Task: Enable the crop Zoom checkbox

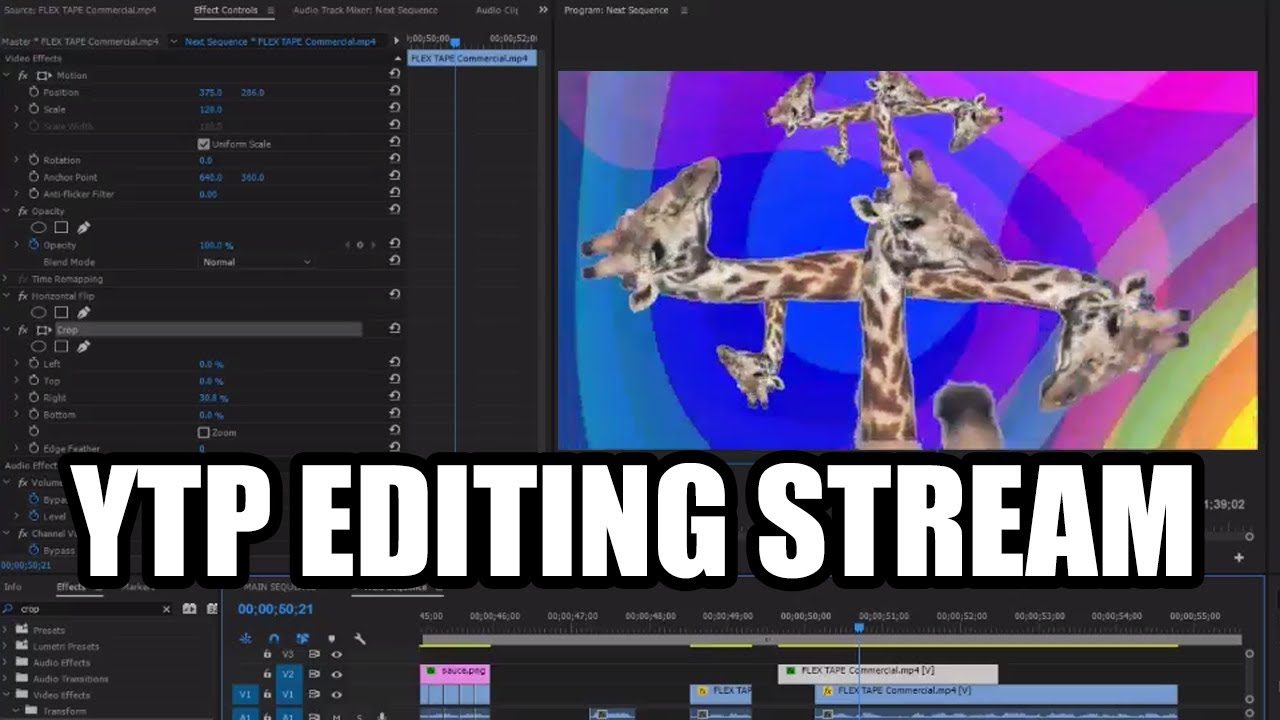Action: pyautogui.click(x=204, y=432)
